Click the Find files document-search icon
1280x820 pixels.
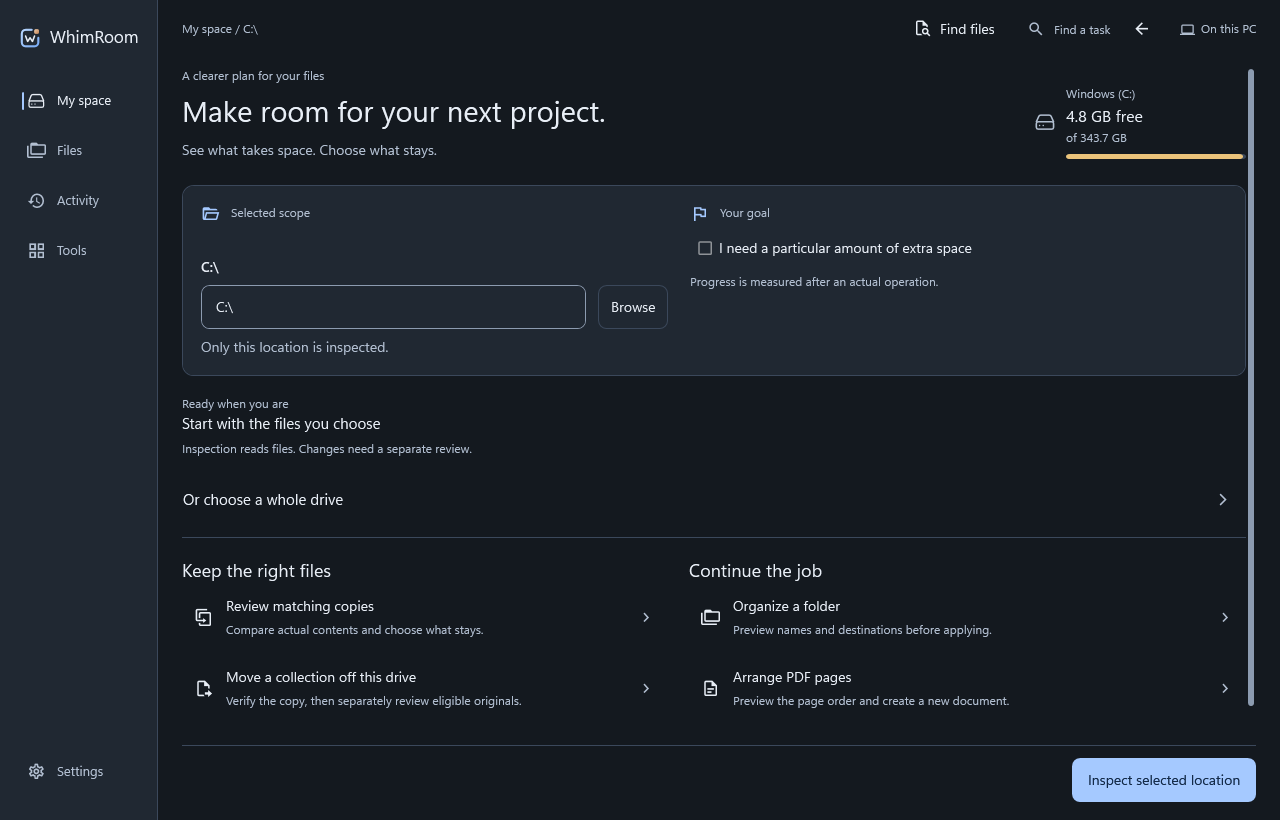coord(922,29)
